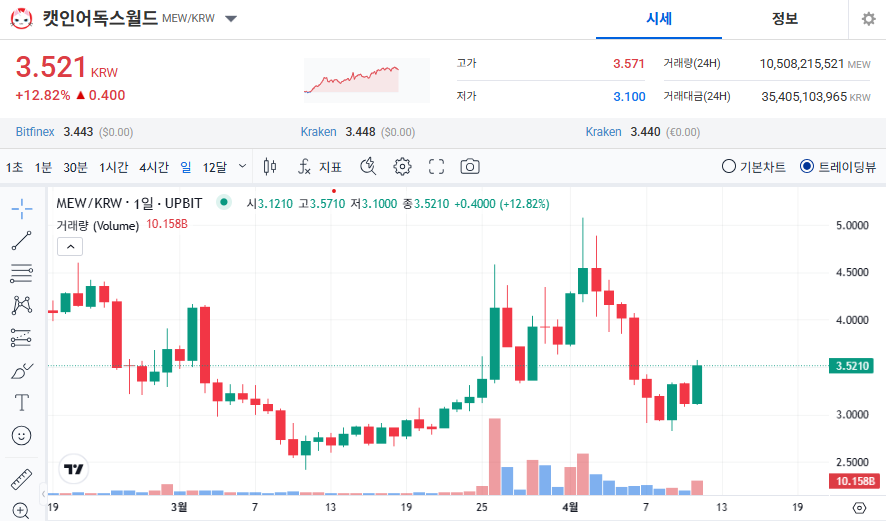Click the 캣인어독스월드 coin name
The width and height of the screenshot is (886, 521).
pos(100,18)
